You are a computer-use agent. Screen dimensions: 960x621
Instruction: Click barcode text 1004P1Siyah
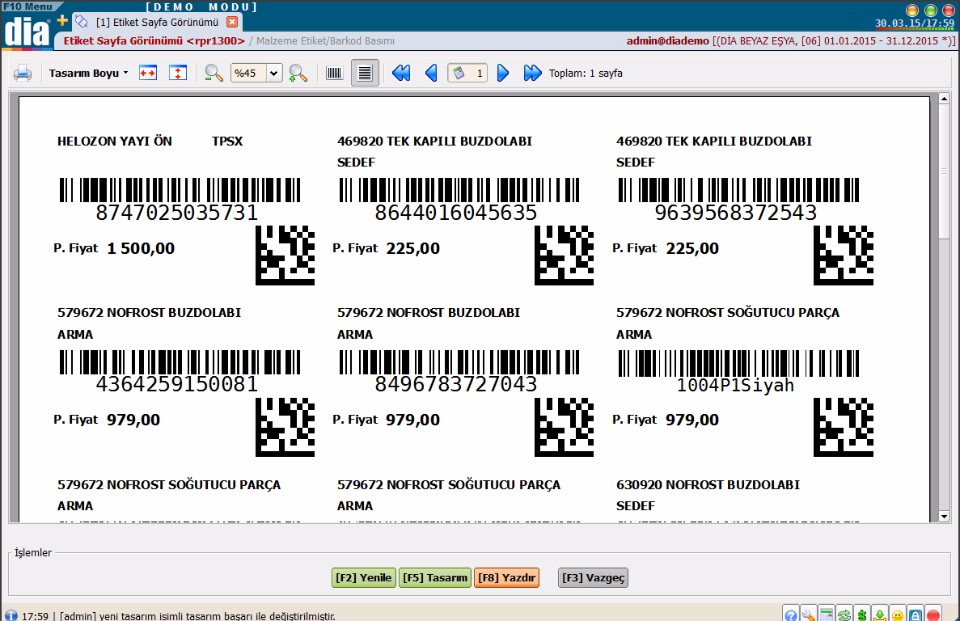click(735, 385)
